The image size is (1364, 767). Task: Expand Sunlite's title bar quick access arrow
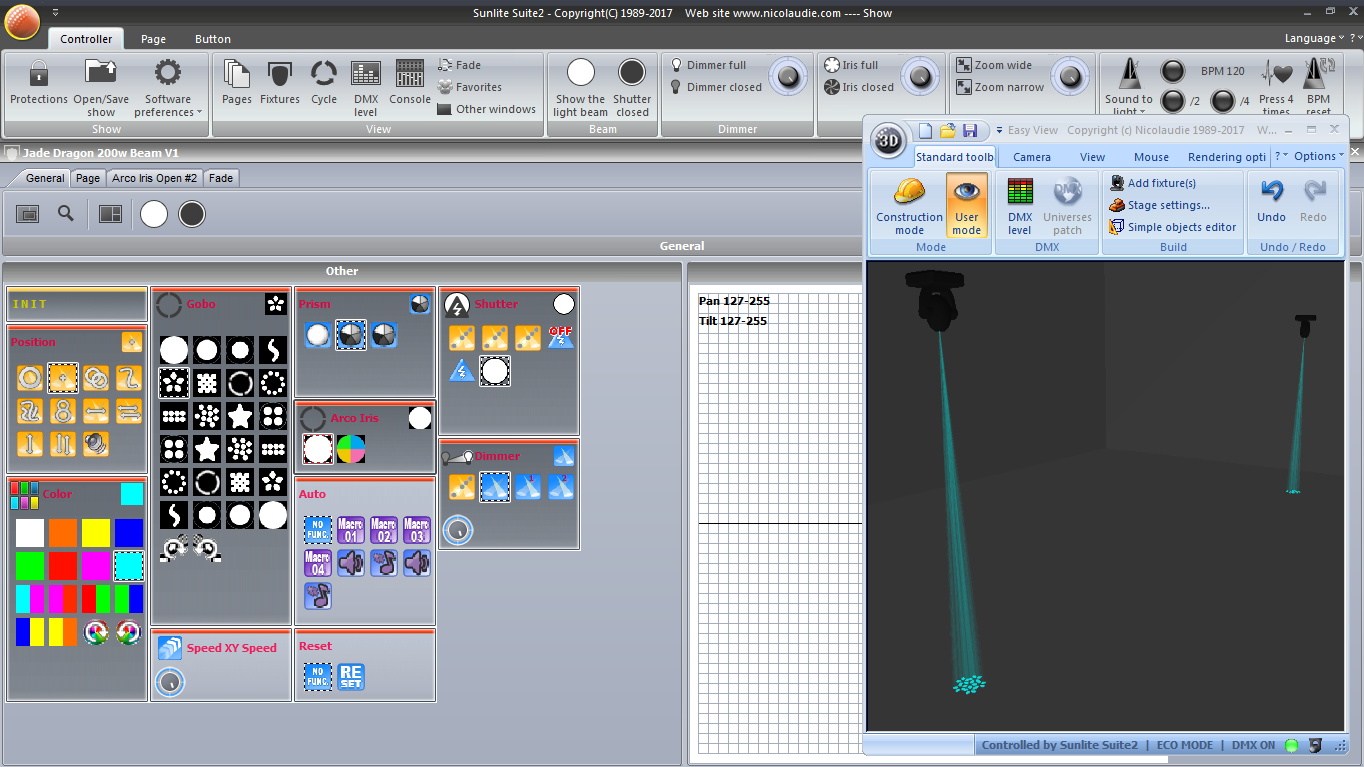pos(55,12)
